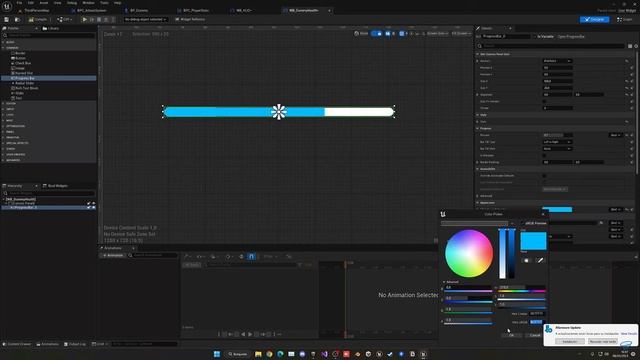Click the hue color wheel in picker
Image resolution: width=640 pixels, height=360 pixels.
pos(469,253)
